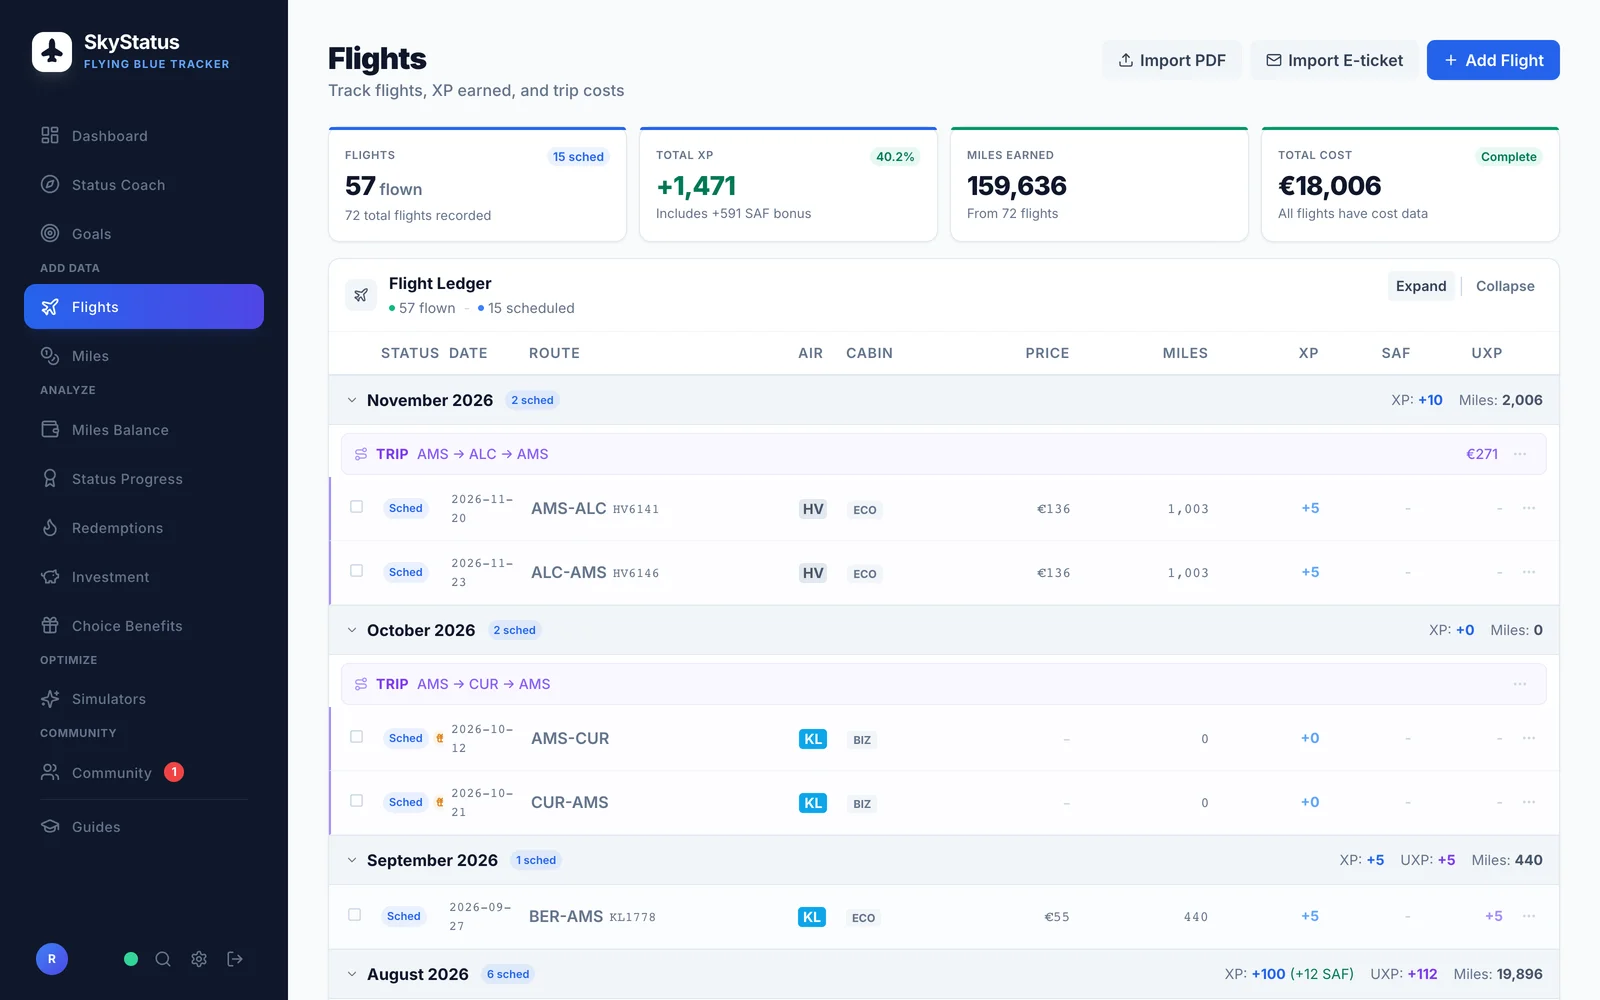Click Import E-ticket button

coord(1334,60)
